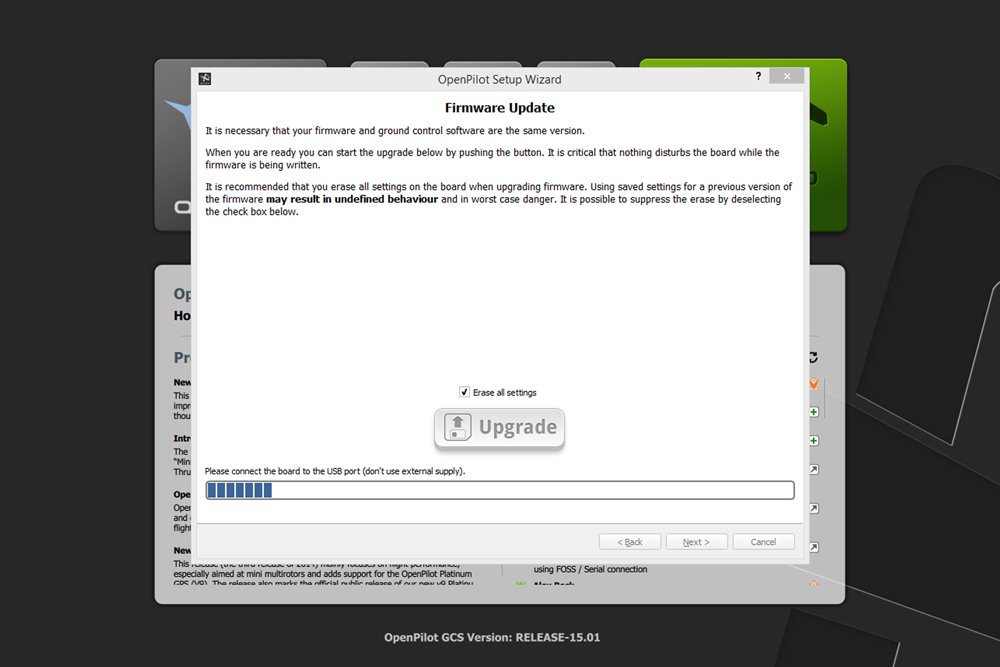Click the refresh icon in the background window
The height and width of the screenshot is (667, 1000).
(x=814, y=357)
